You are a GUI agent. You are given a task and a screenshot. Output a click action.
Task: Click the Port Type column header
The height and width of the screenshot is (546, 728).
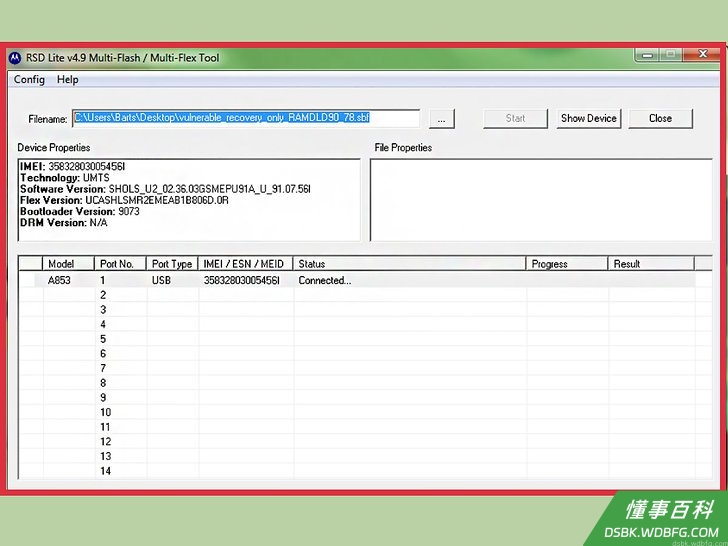coord(172,264)
